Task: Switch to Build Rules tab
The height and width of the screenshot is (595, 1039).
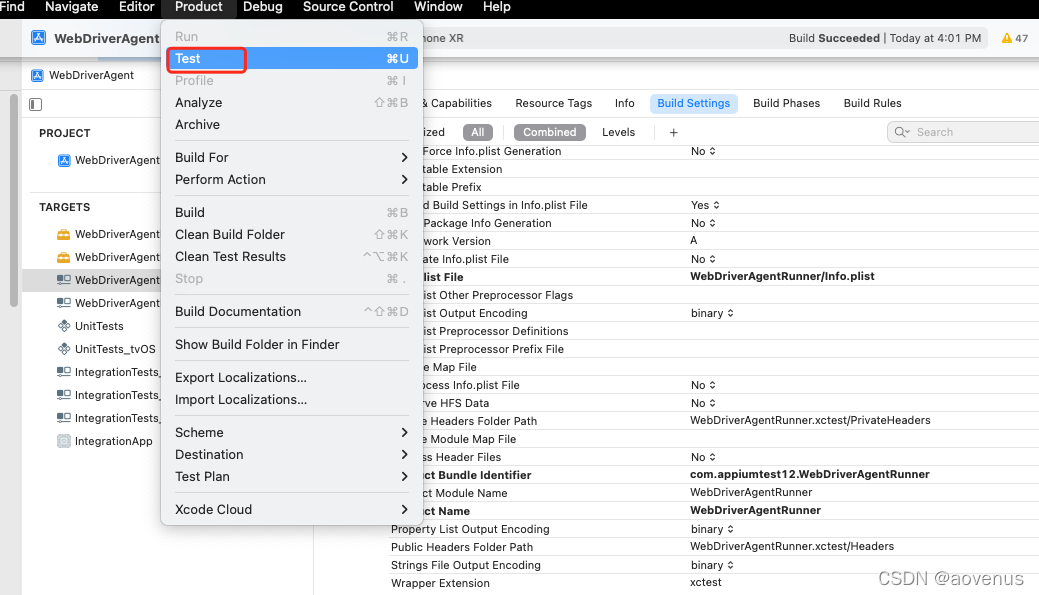Action: coord(872,103)
